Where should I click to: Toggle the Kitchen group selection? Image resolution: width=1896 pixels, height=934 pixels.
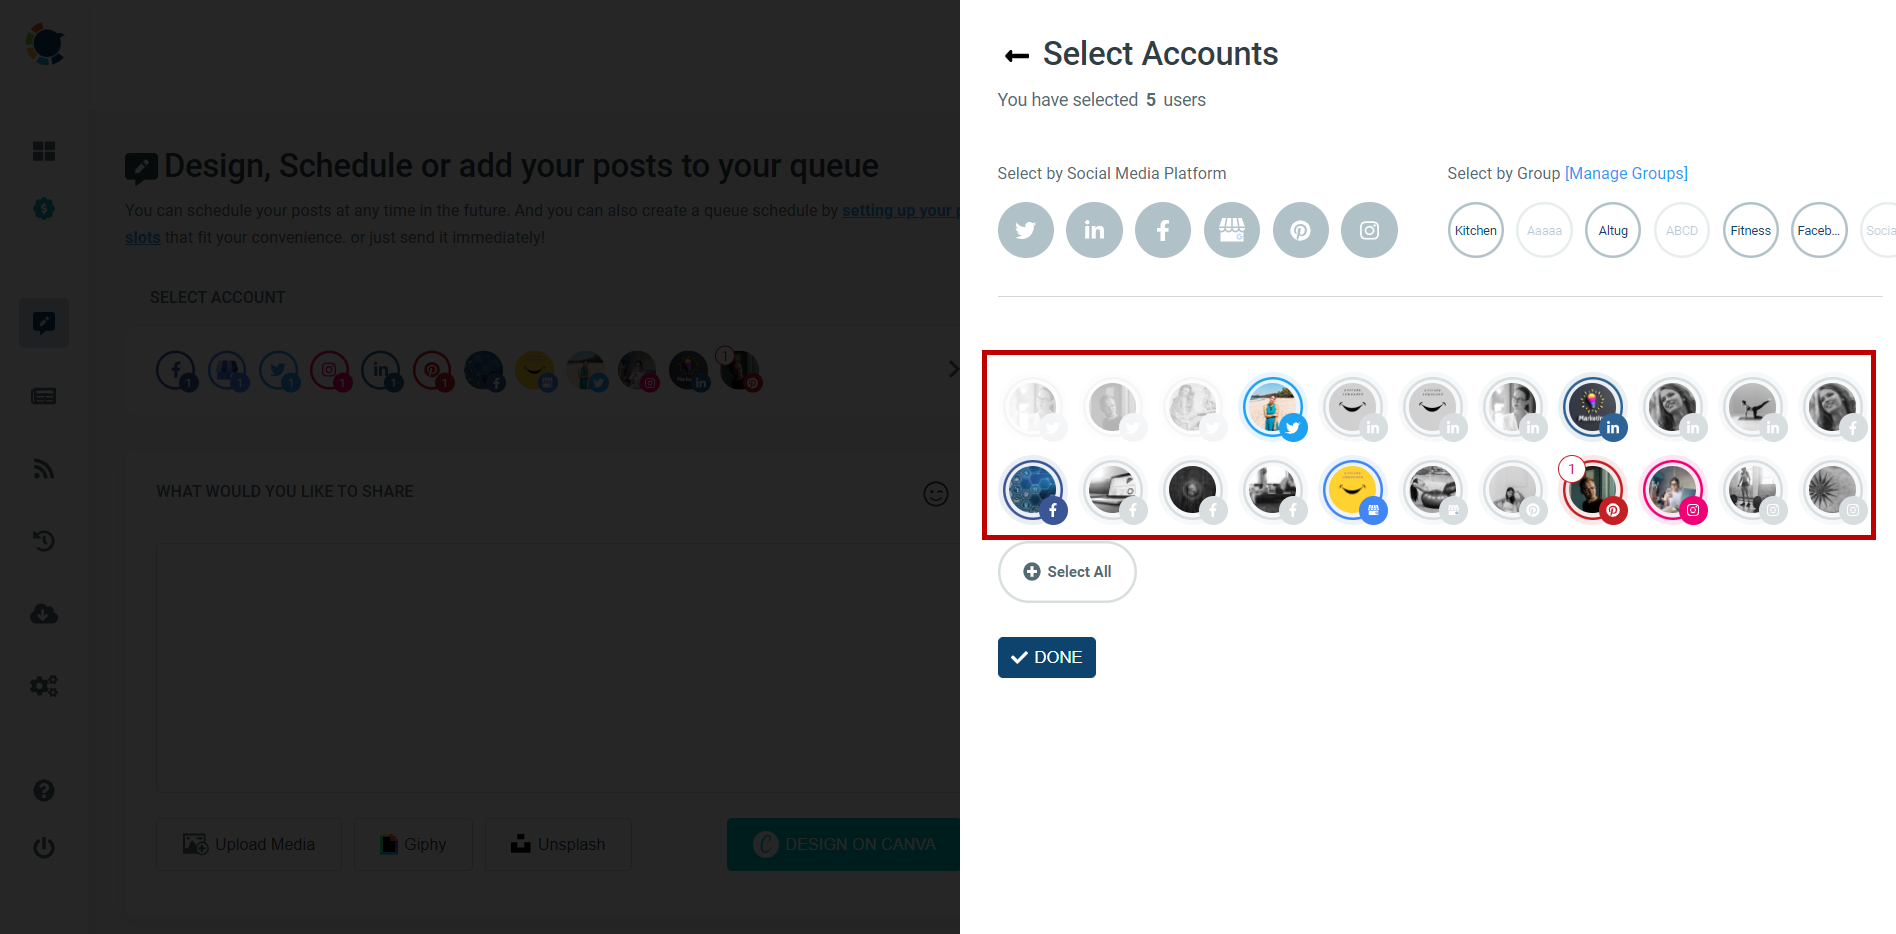pos(1475,230)
